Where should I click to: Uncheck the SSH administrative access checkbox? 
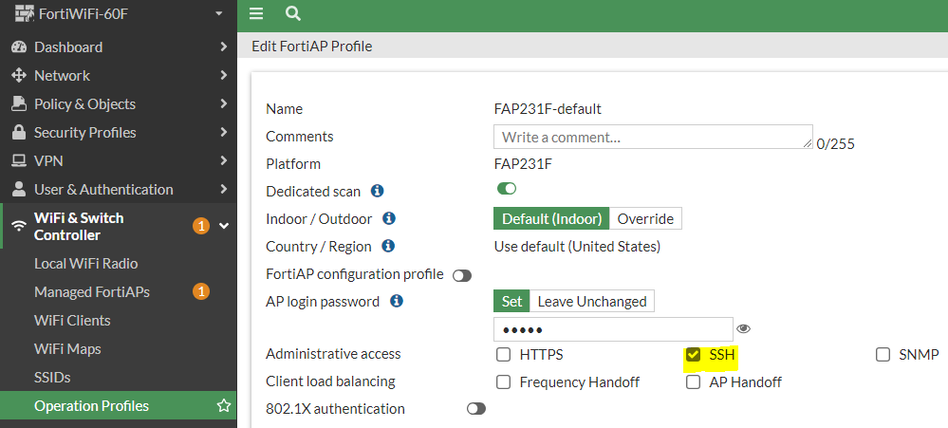(x=693, y=354)
